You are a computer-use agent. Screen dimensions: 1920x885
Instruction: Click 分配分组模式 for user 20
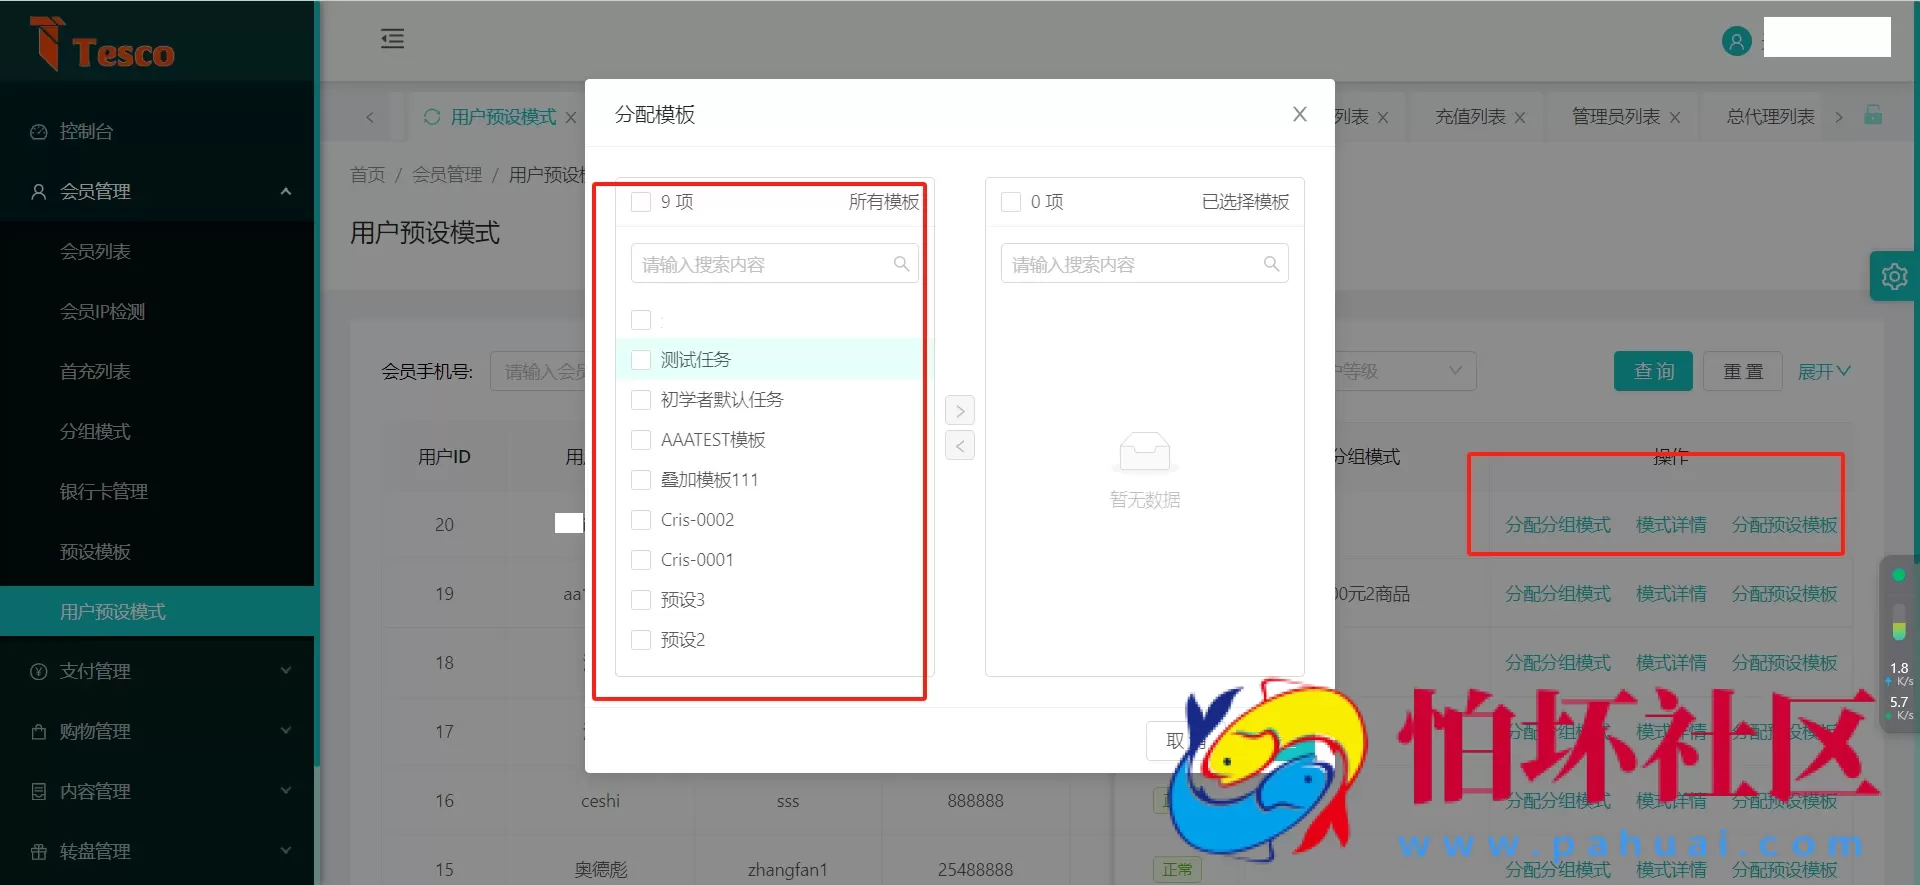point(1558,525)
